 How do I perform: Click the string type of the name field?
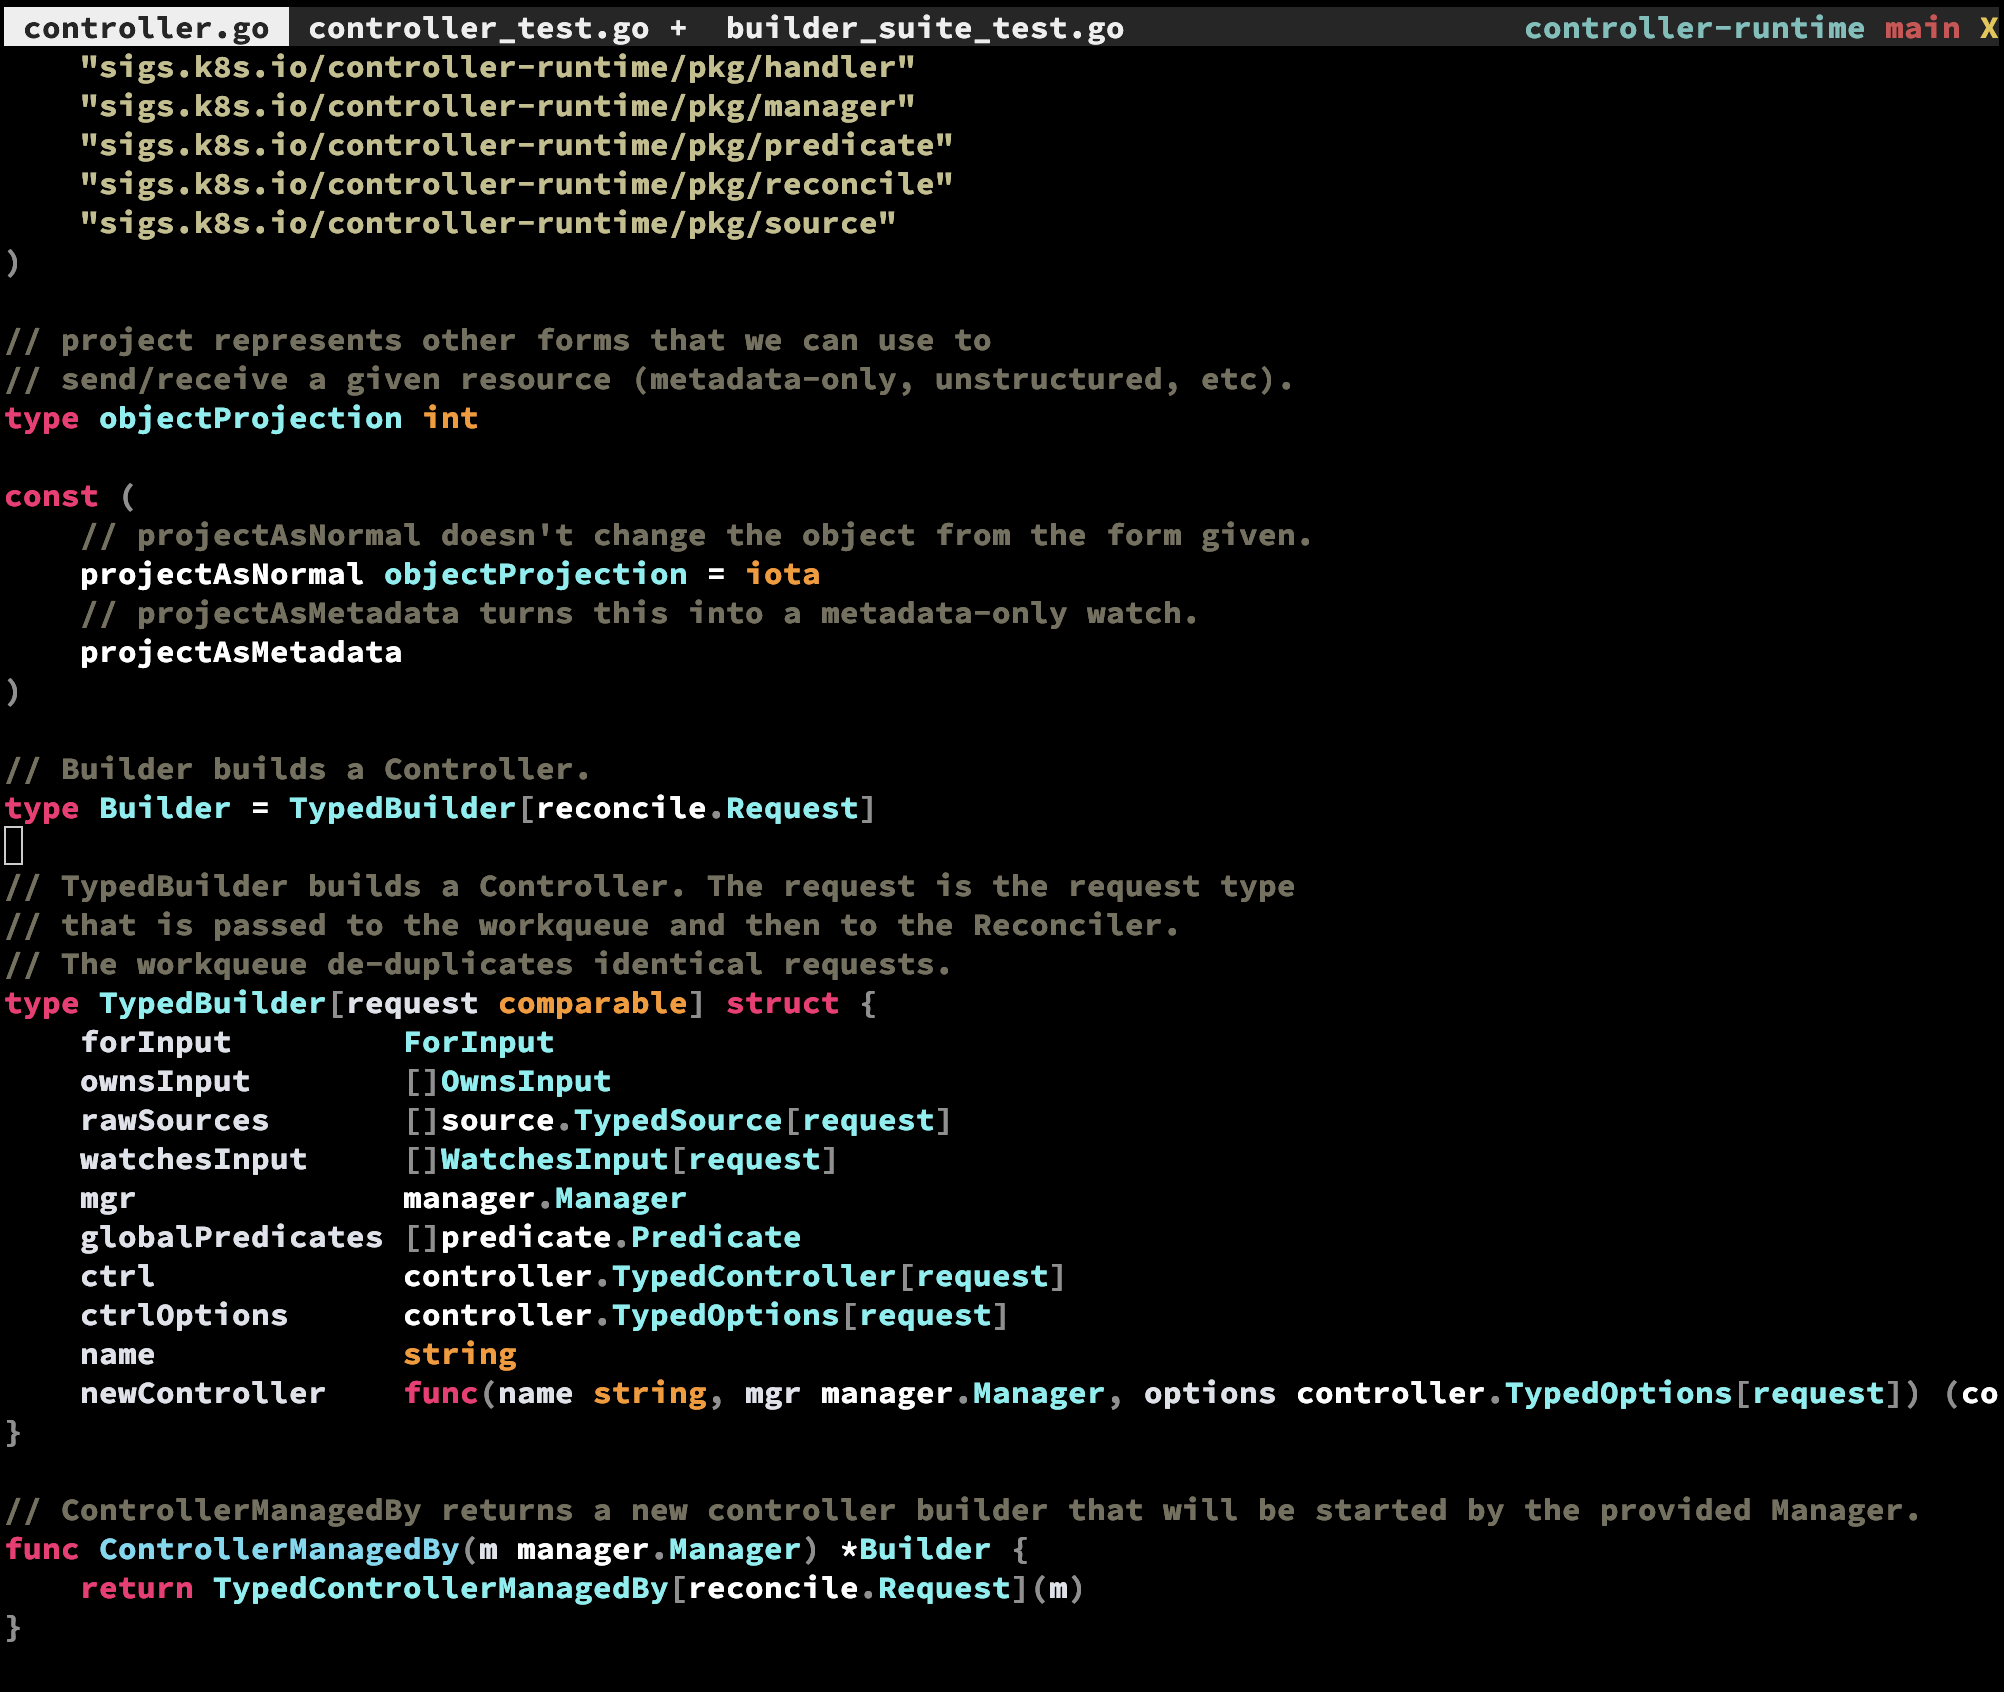click(x=460, y=1354)
